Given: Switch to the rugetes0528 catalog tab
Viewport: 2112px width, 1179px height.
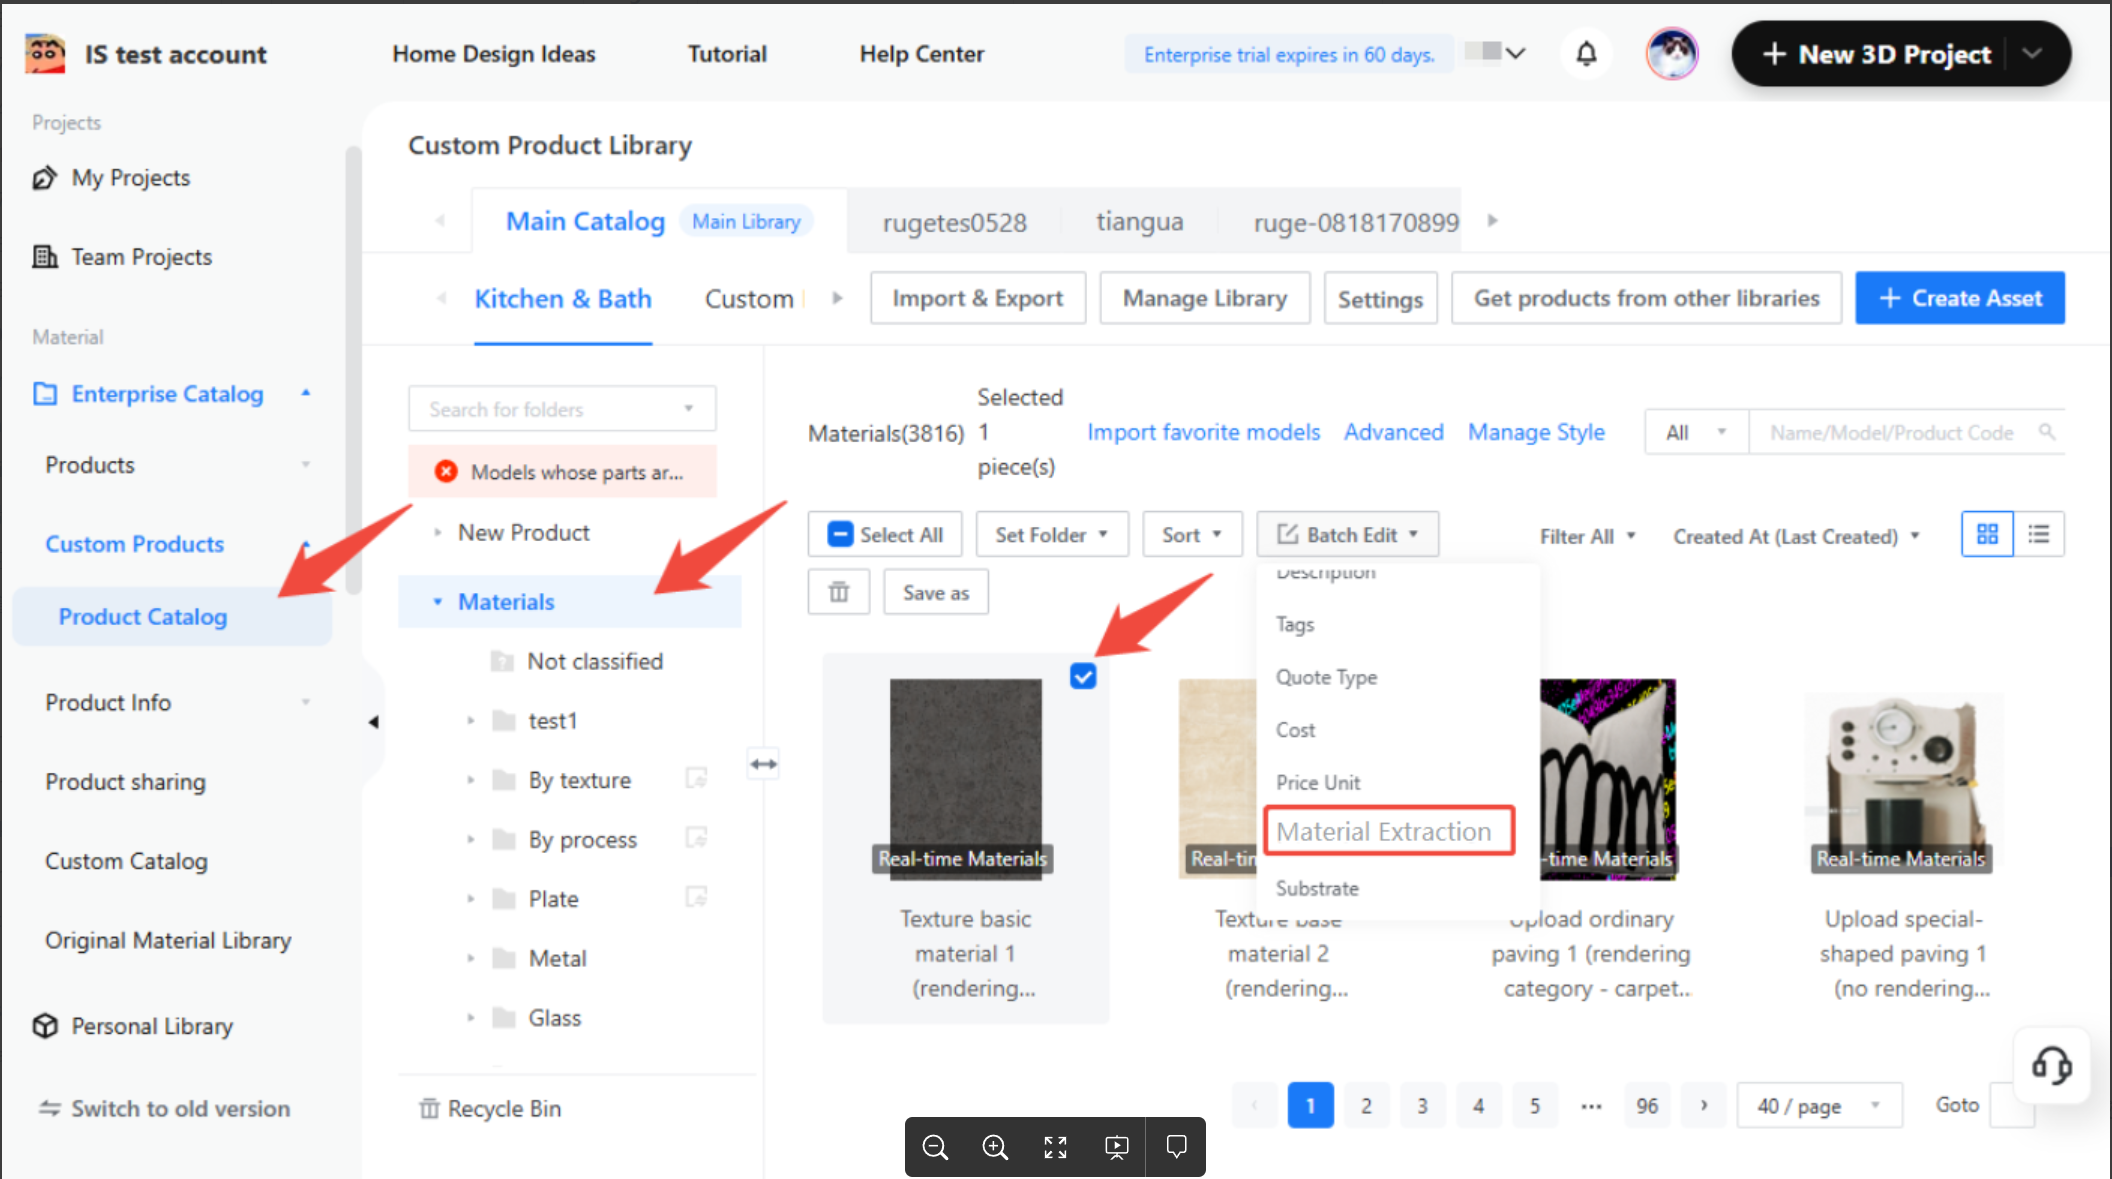Looking at the screenshot, I should point(954,222).
